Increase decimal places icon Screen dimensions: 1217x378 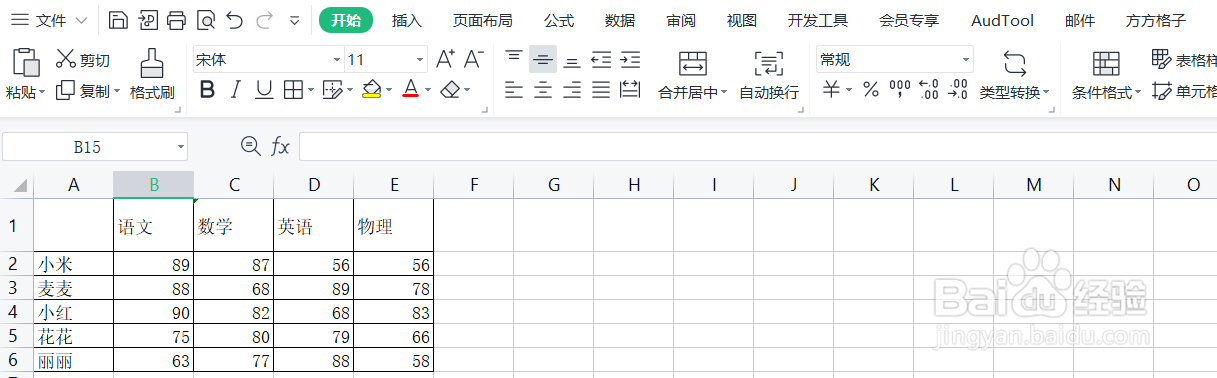click(x=928, y=91)
